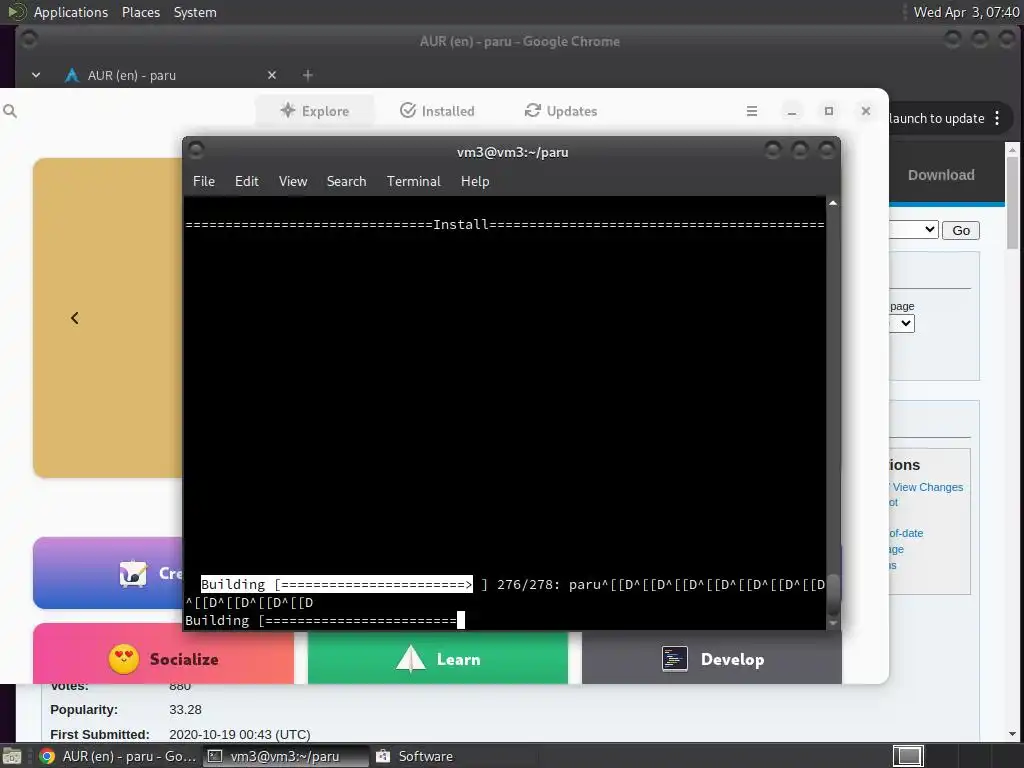The image size is (1024, 768).
Task: Switch to Chrome from the taskbar
Action: tap(118, 756)
